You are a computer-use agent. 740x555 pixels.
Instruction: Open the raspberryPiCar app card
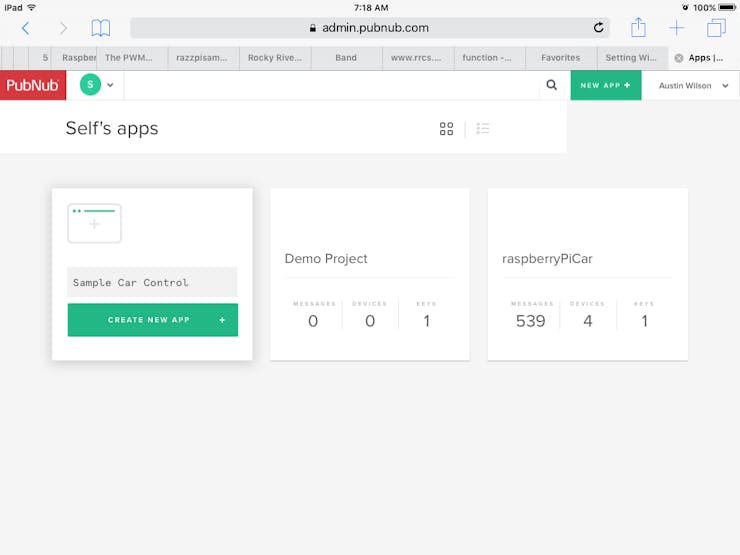pos(588,274)
